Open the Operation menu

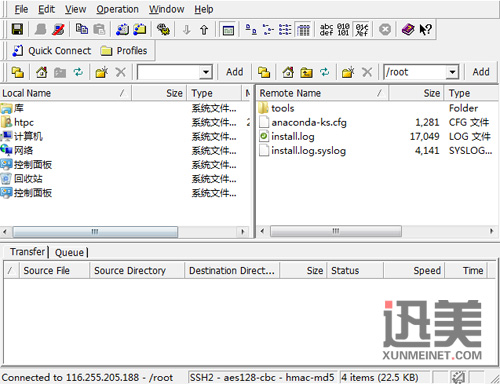[x=117, y=9]
